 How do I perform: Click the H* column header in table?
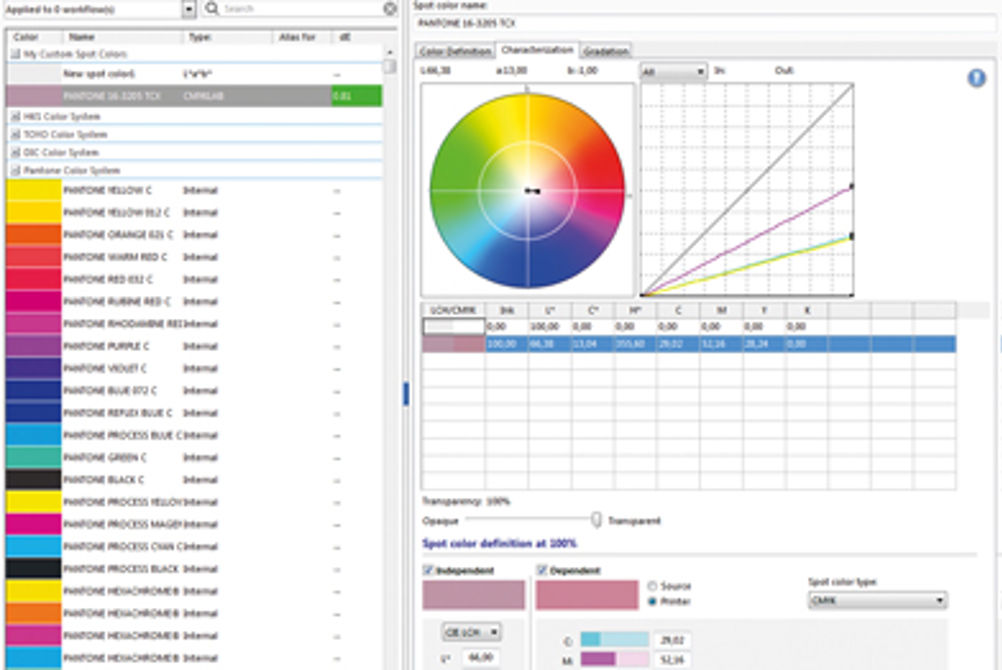point(635,310)
